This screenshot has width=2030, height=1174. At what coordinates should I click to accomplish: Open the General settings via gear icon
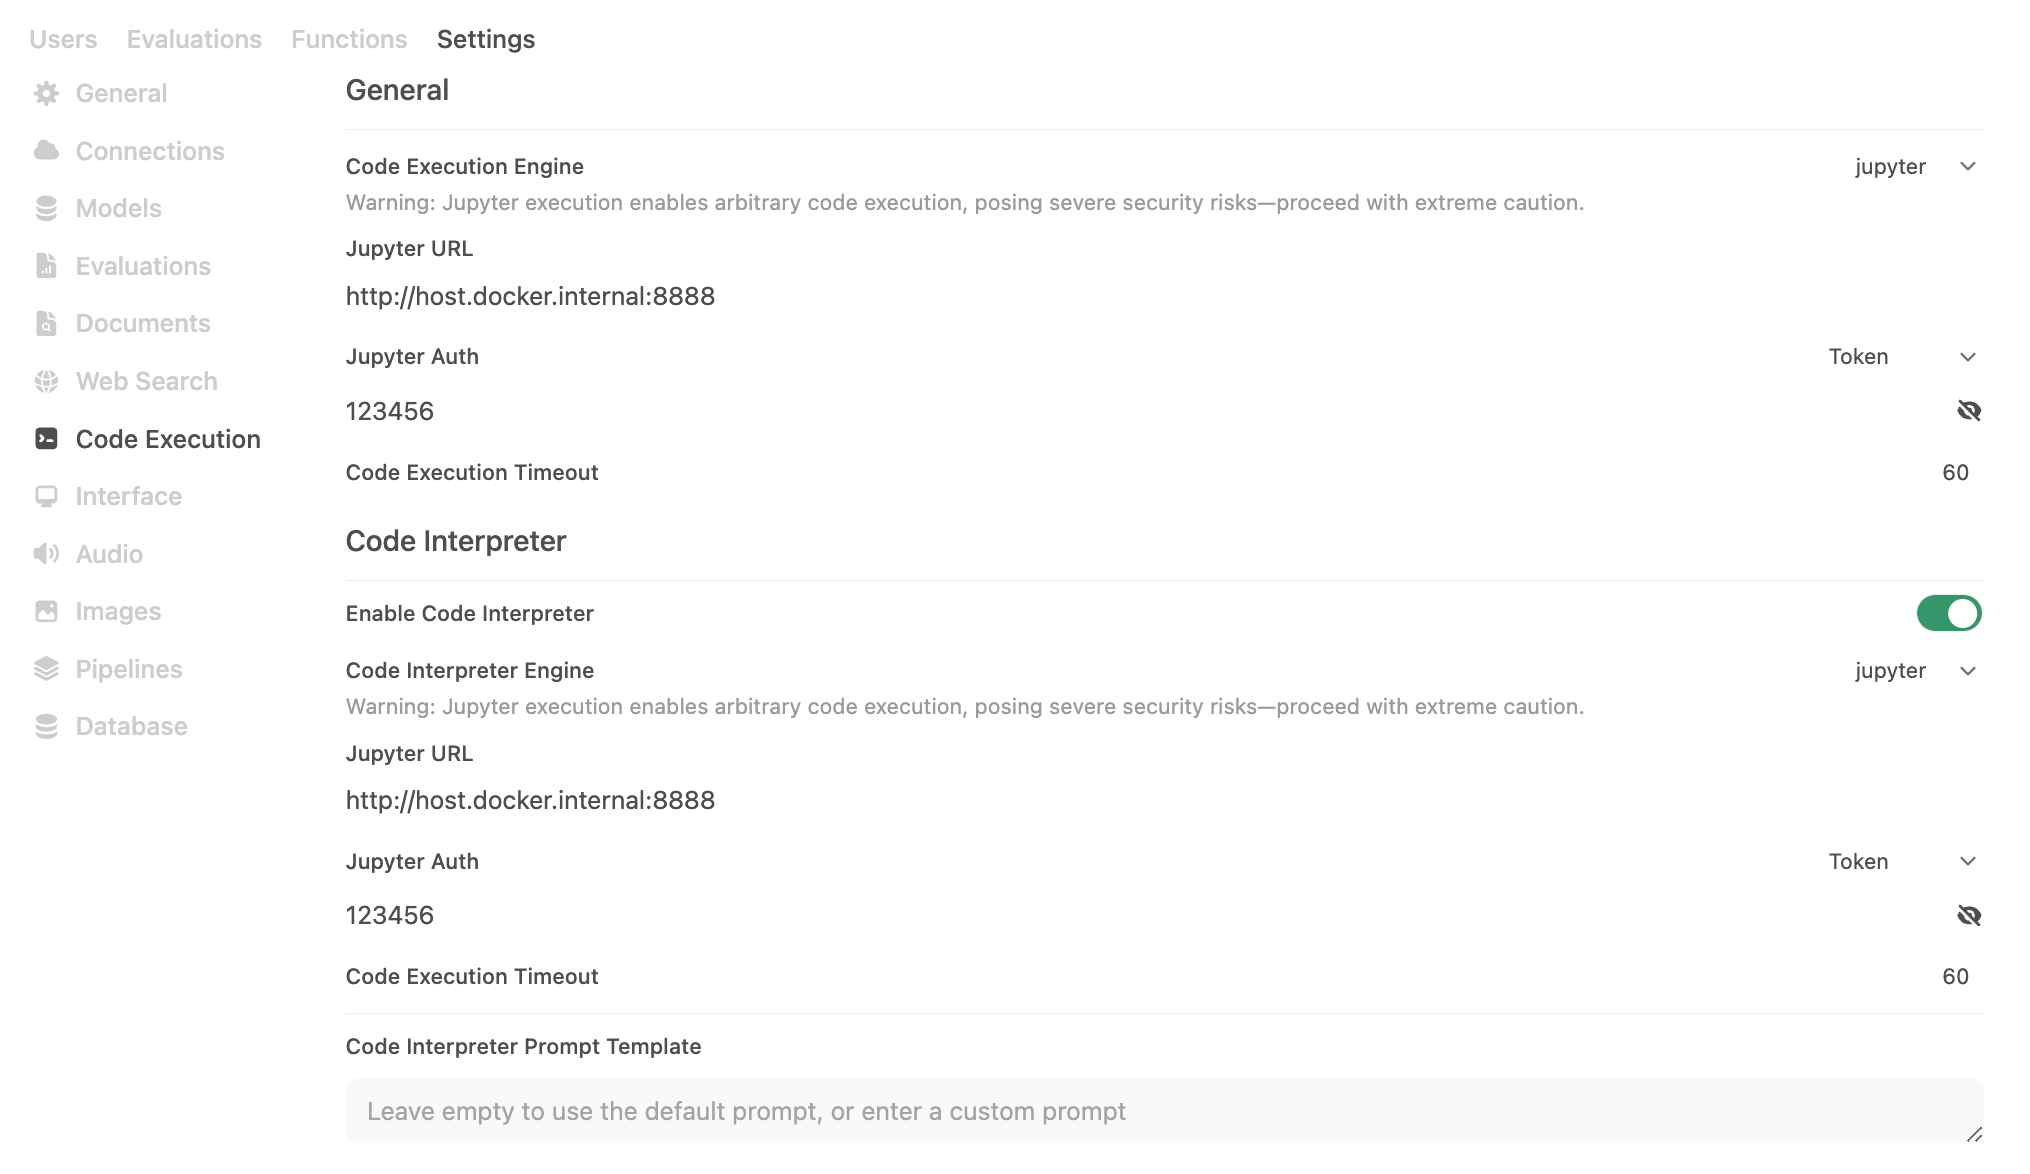46,92
